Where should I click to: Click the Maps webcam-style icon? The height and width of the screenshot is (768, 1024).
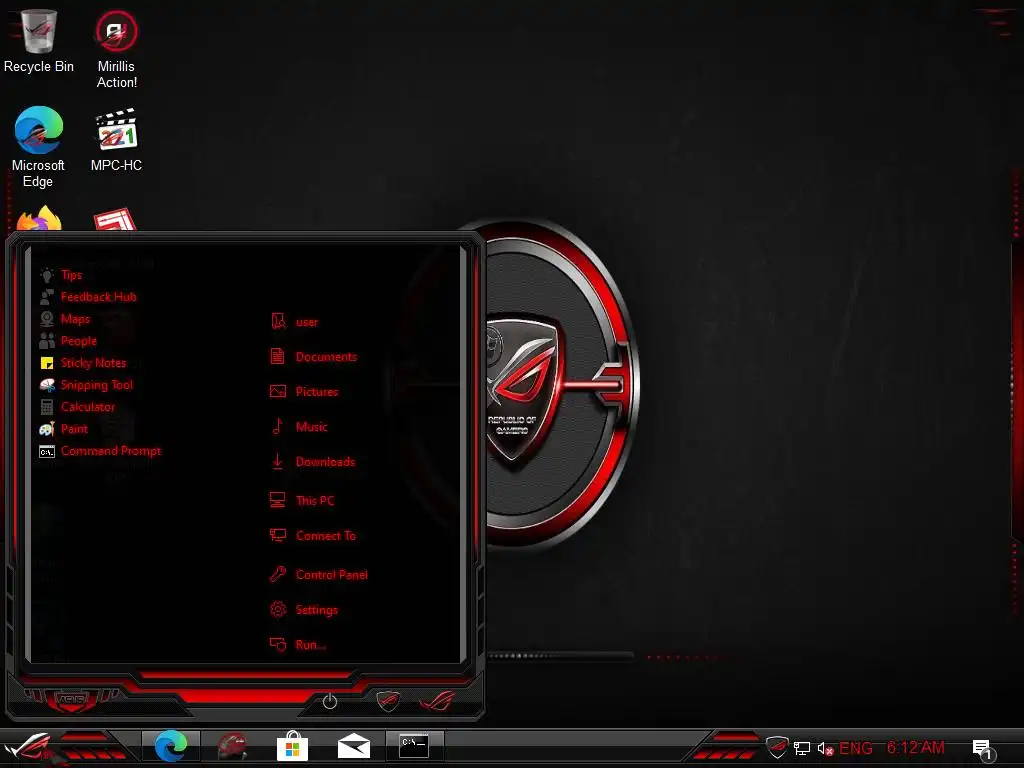47,319
